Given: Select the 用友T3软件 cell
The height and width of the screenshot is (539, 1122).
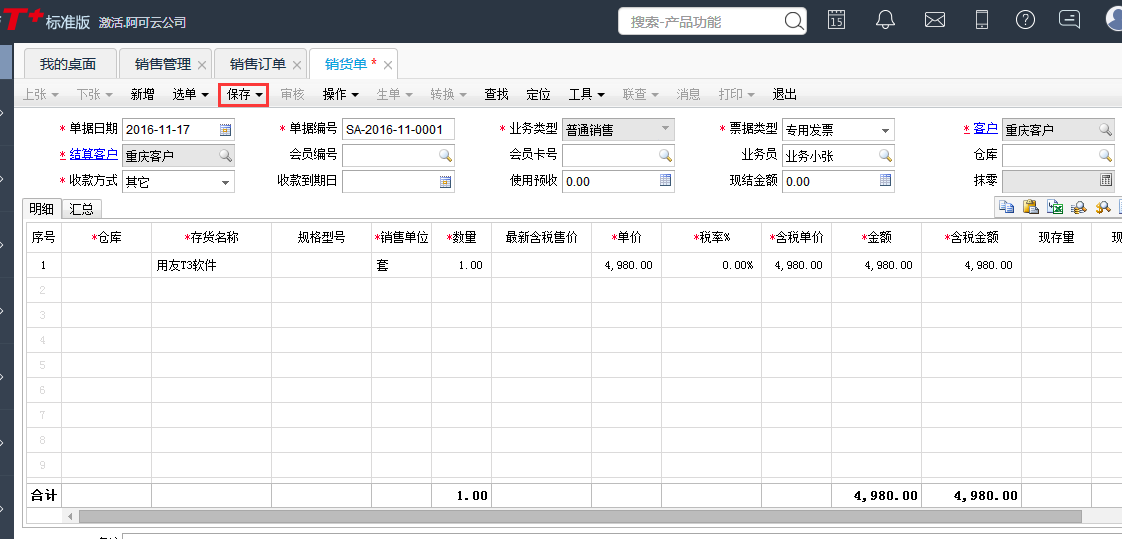Looking at the screenshot, I should 211,265.
